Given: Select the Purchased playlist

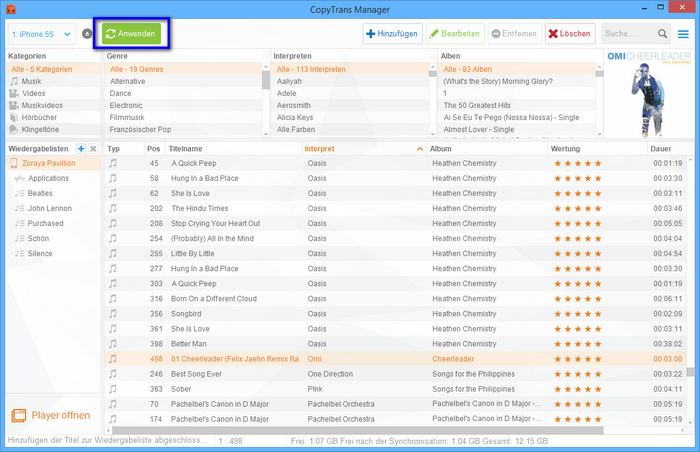Looking at the screenshot, I should 45,223.
